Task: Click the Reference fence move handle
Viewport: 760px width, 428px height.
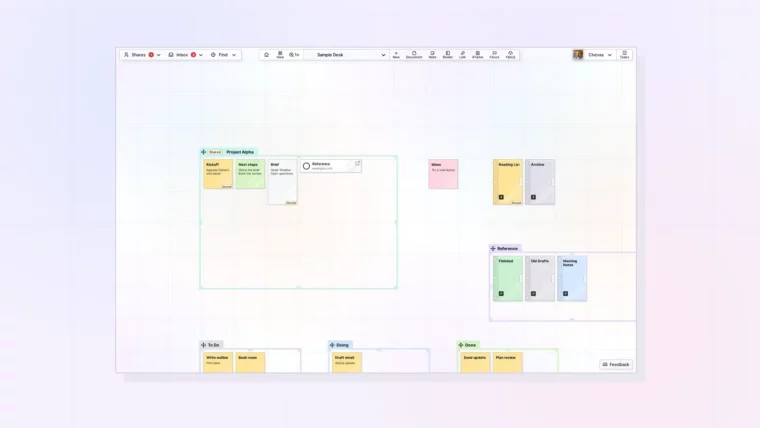Action: (493, 248)
